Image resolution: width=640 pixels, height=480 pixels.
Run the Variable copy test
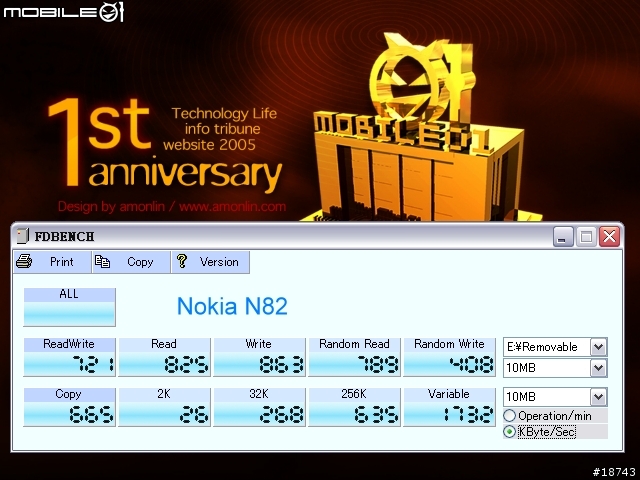click(449, 407)
